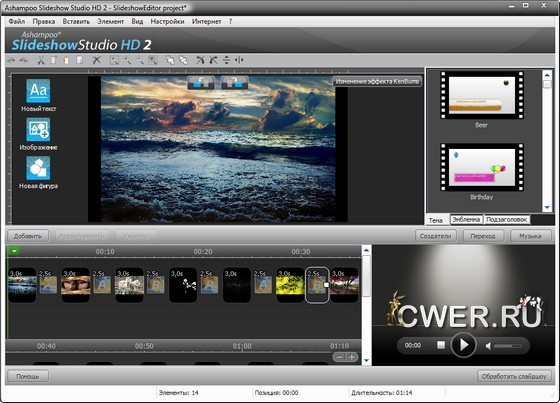Select the eyes close-up slide in the timeline
Screen dimensions: 560x403
point(75,285)
